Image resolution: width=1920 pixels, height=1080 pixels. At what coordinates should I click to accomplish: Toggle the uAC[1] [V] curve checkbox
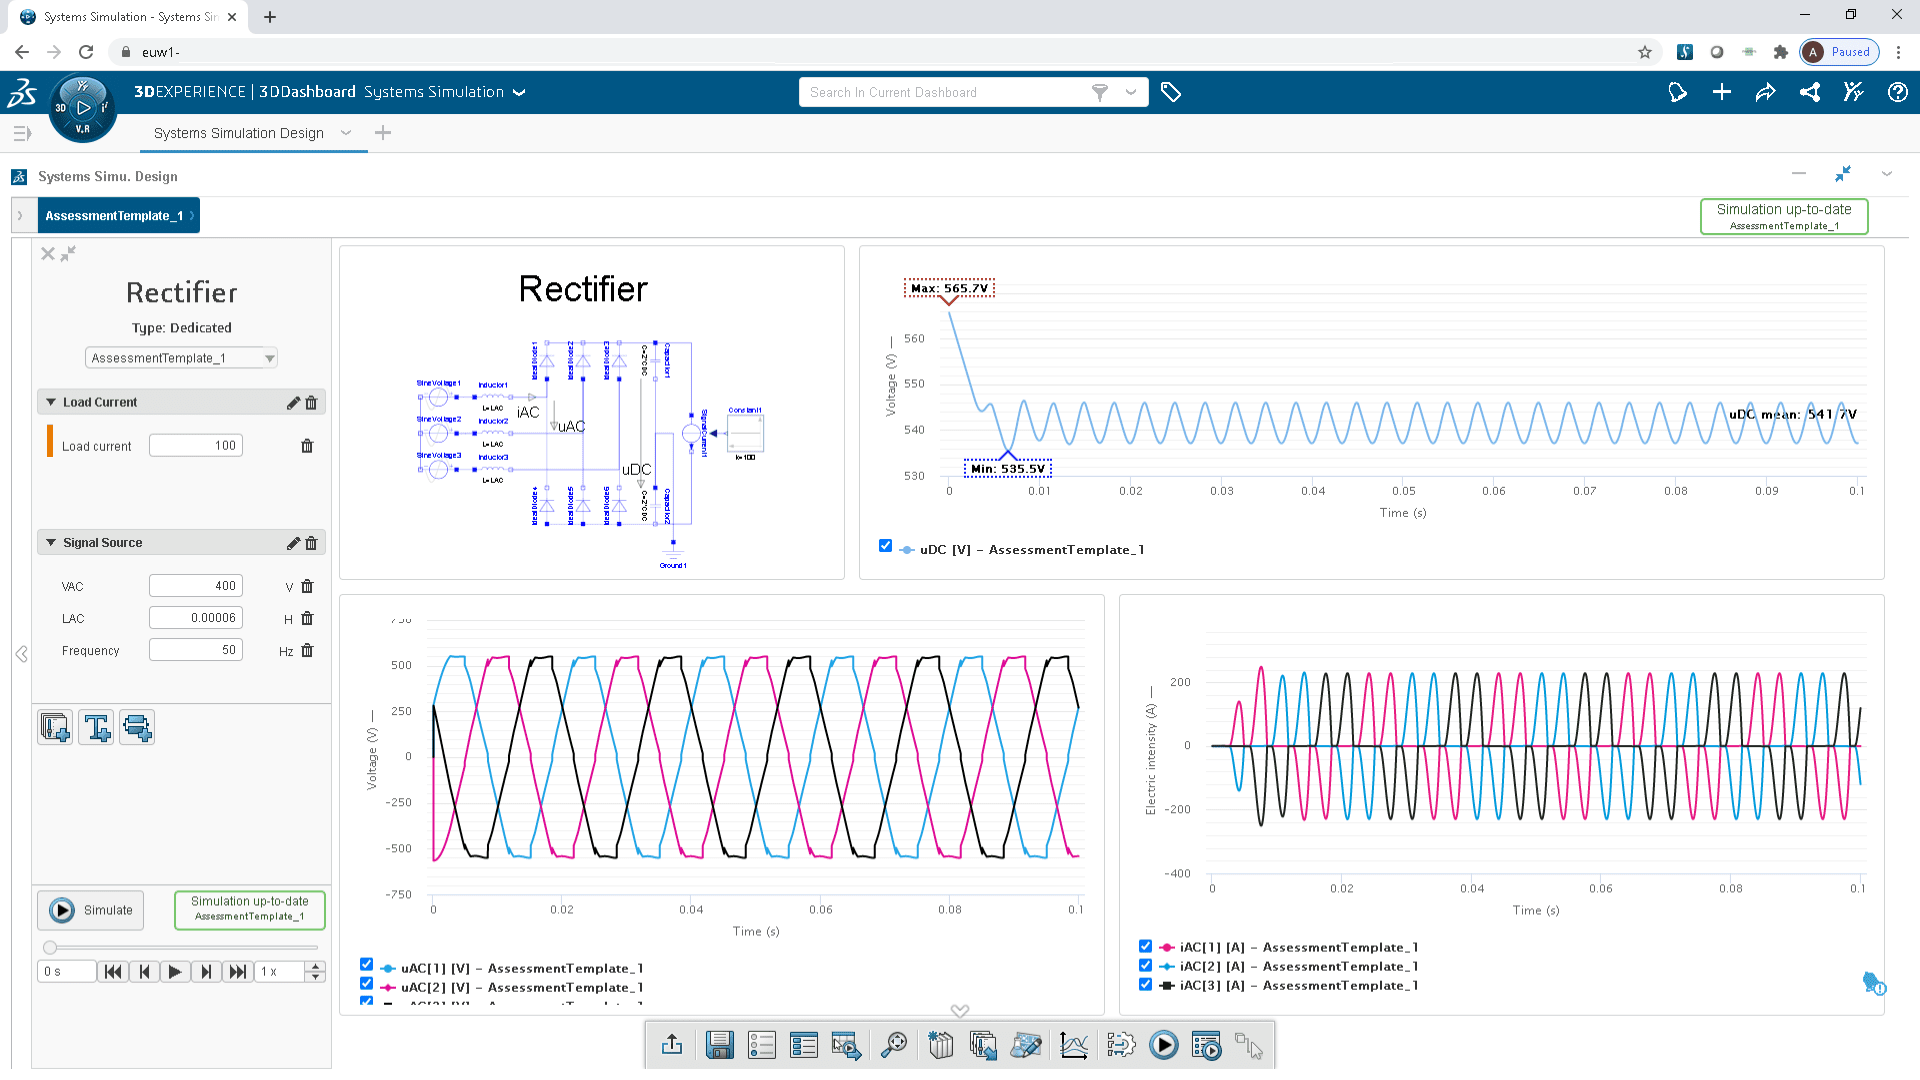pyautogui.click(x=366, y=965)
